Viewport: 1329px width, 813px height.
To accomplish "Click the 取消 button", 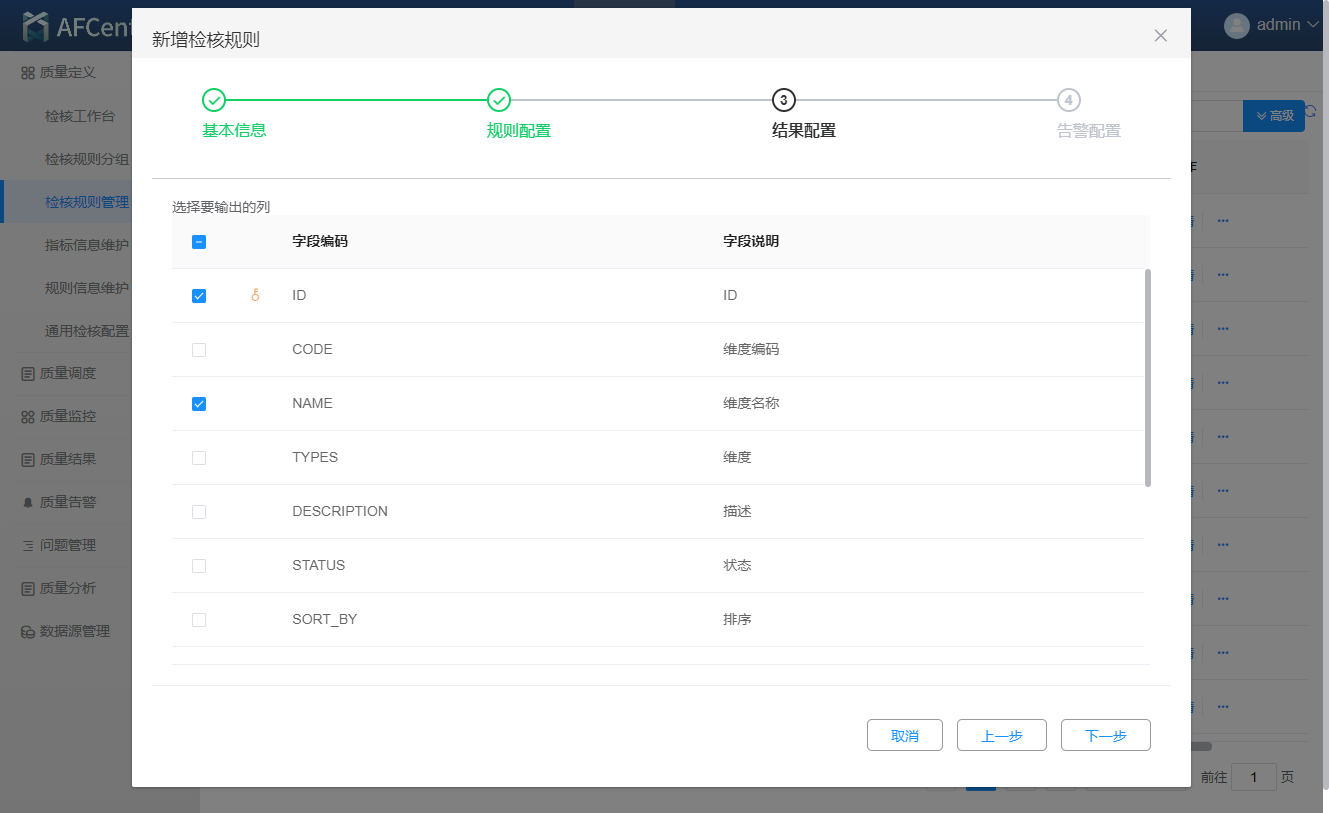I will pyautogui.click(x=905, y=735).
